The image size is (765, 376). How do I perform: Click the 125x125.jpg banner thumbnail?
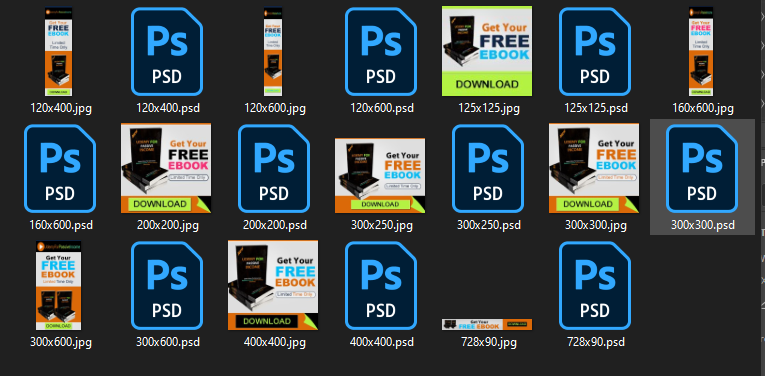(x=487, y=51)
